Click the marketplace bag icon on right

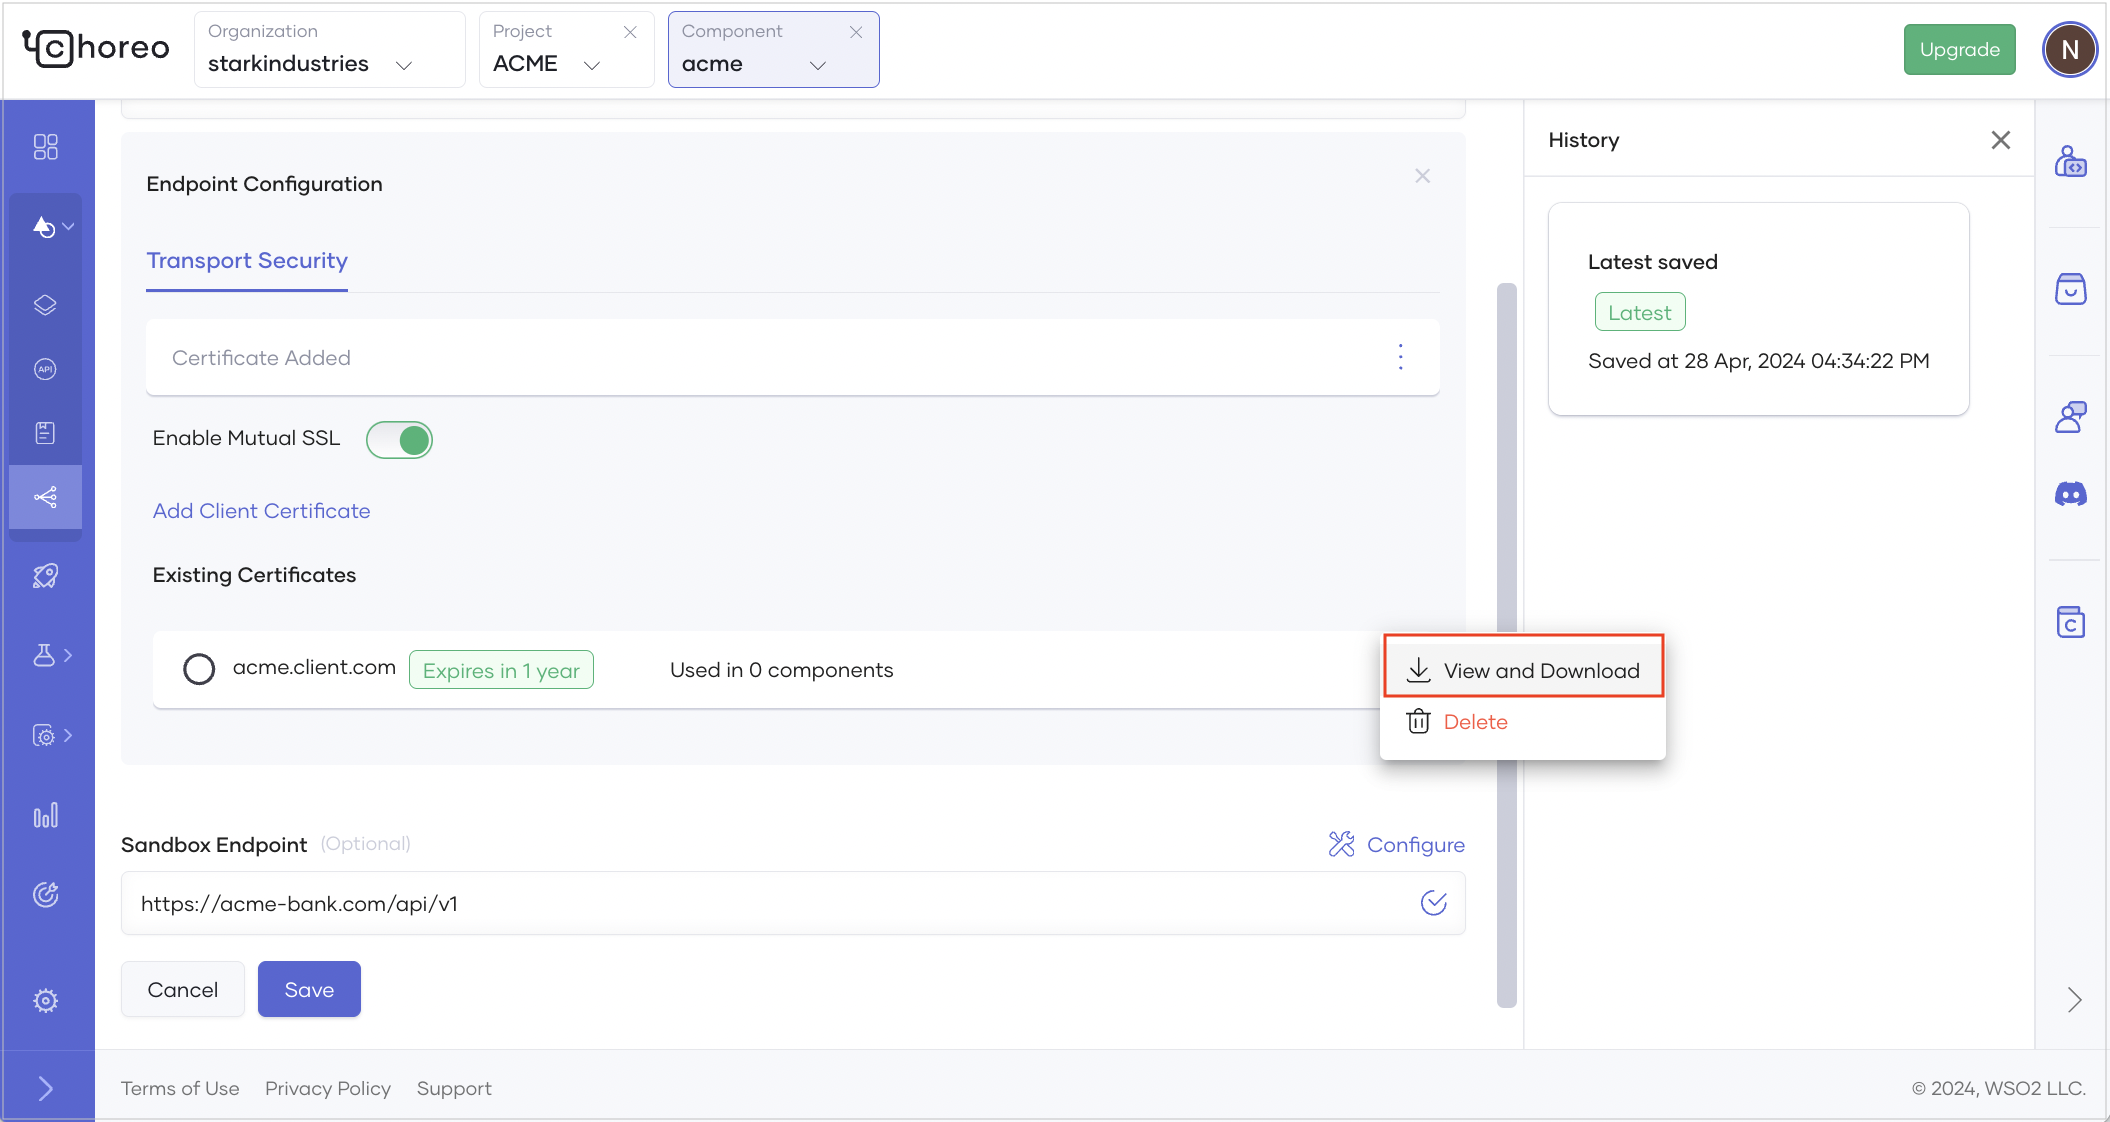coord(2070,289)
